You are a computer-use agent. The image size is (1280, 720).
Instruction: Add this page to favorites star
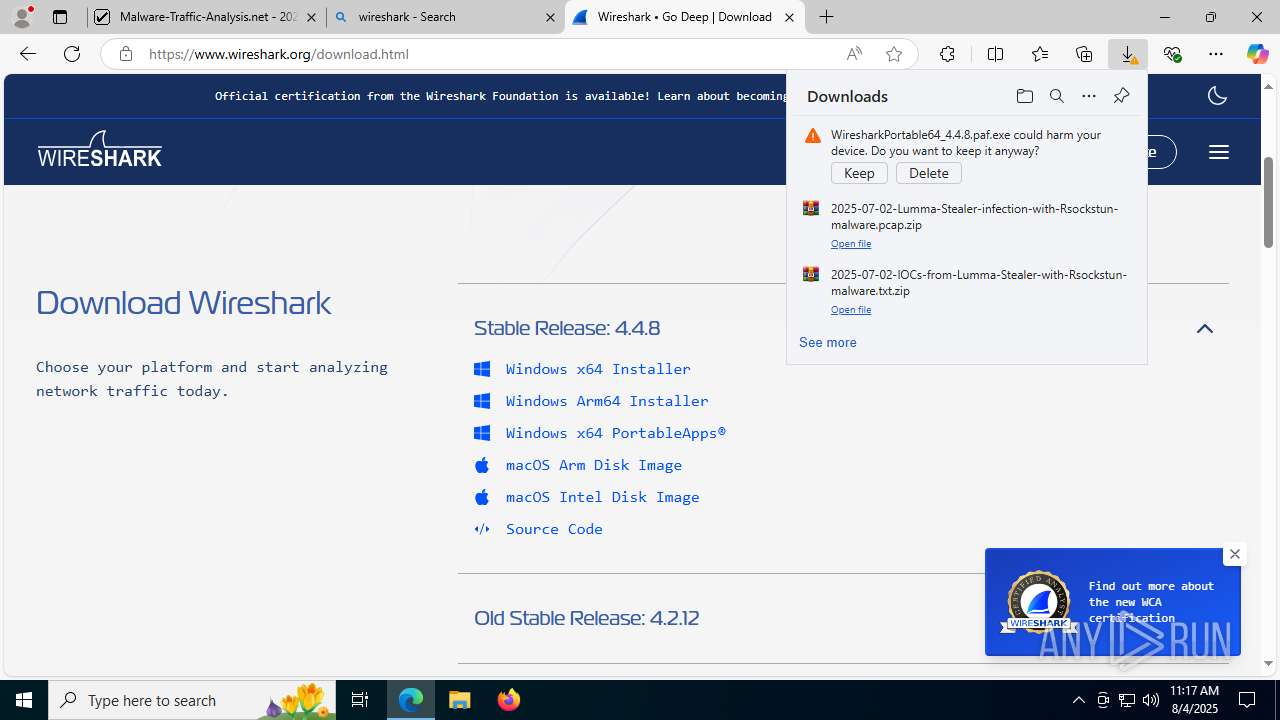point(894,54)
